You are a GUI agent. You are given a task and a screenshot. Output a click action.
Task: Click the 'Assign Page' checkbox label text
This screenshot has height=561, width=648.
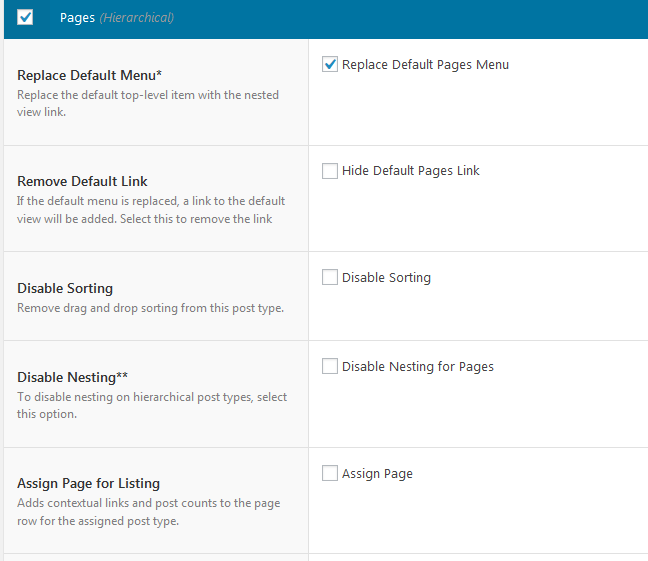(x=377, y=473)
